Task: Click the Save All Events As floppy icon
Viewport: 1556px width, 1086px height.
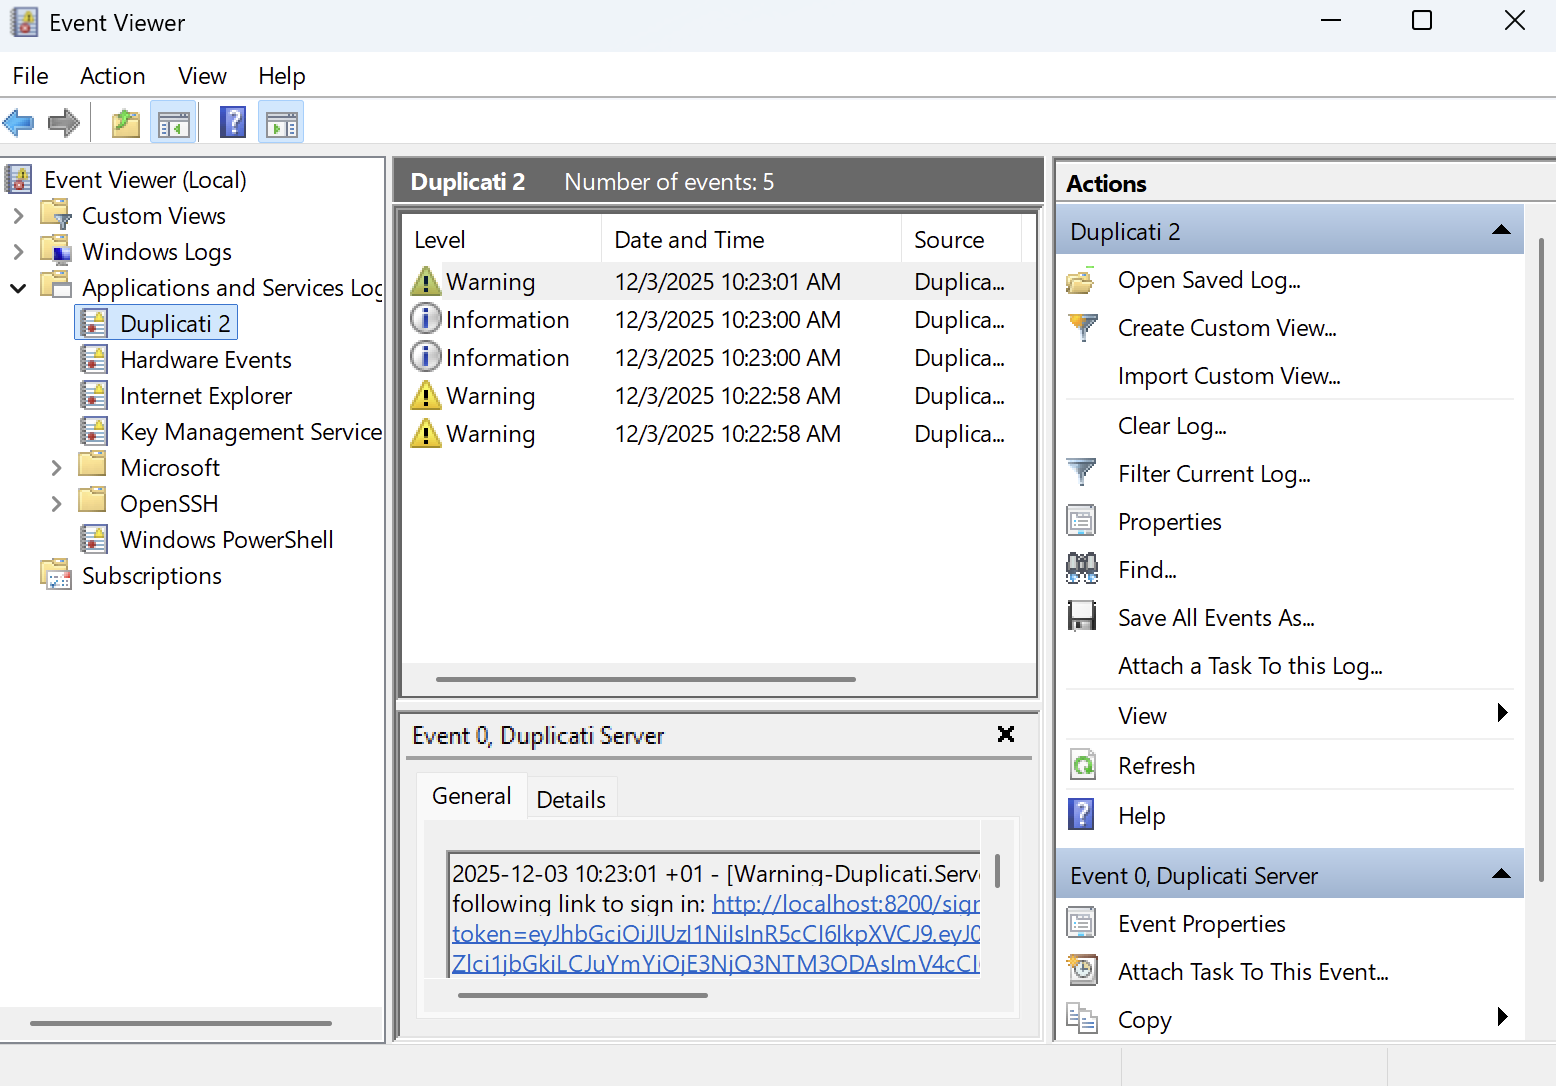Action: pos(1082,617)
